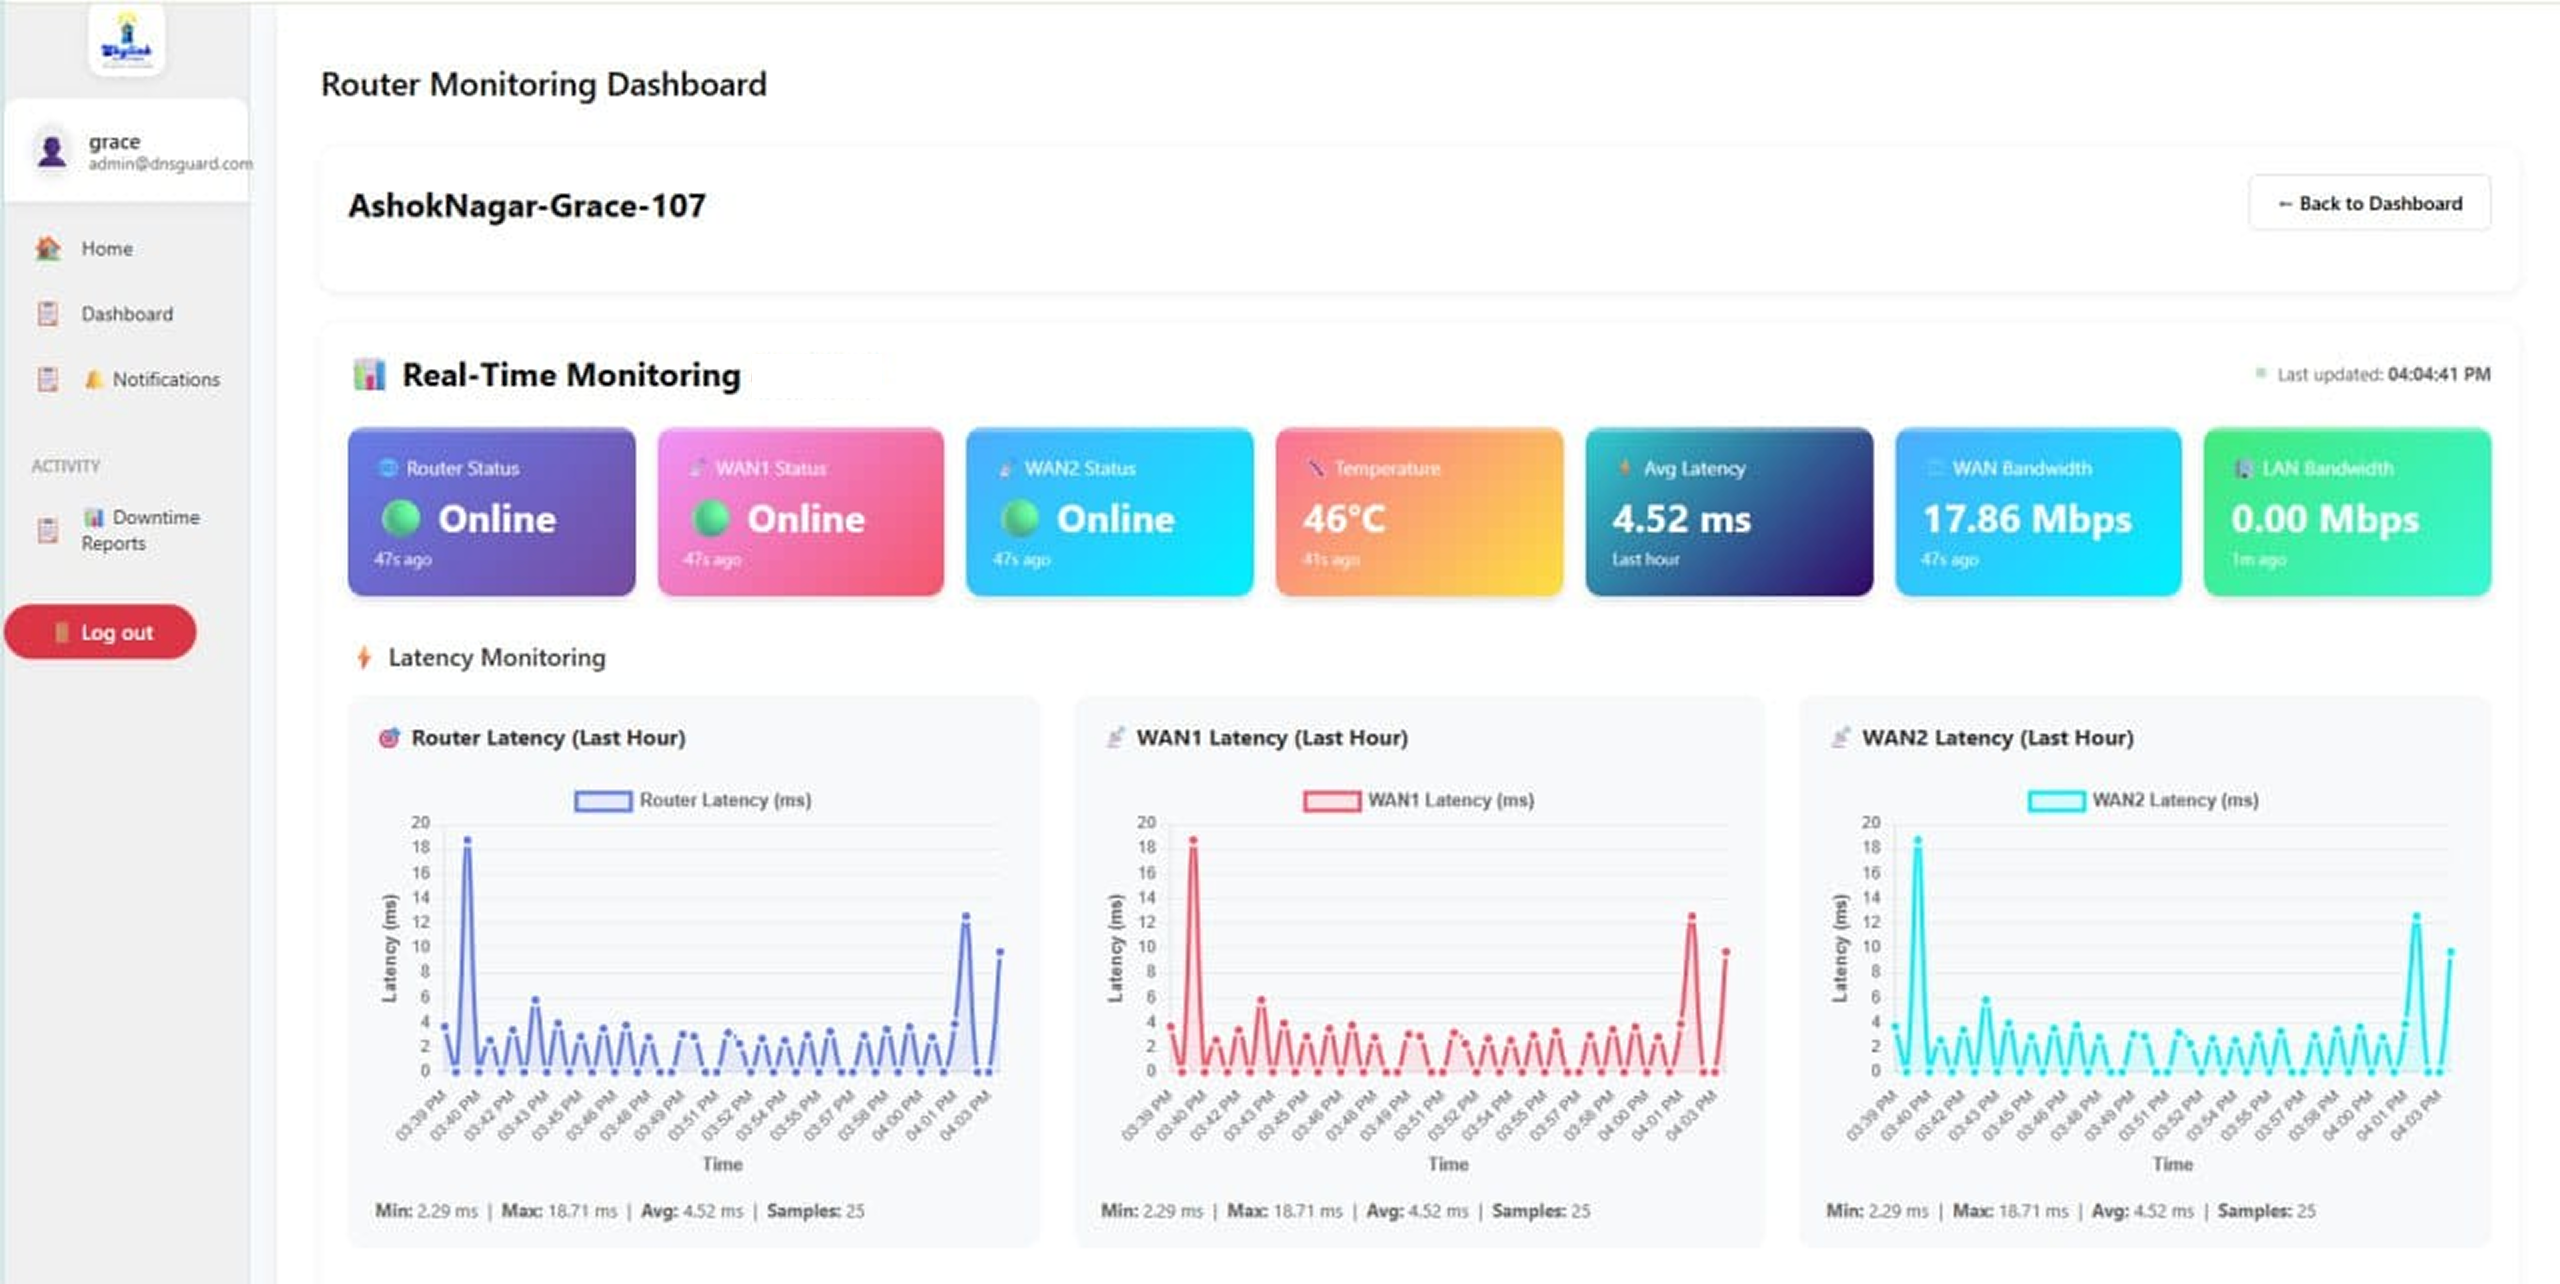The image size is (2560, 1284).
Task: Click the Real-Time Monitoring bar chart icon
Action: [369, 375]
